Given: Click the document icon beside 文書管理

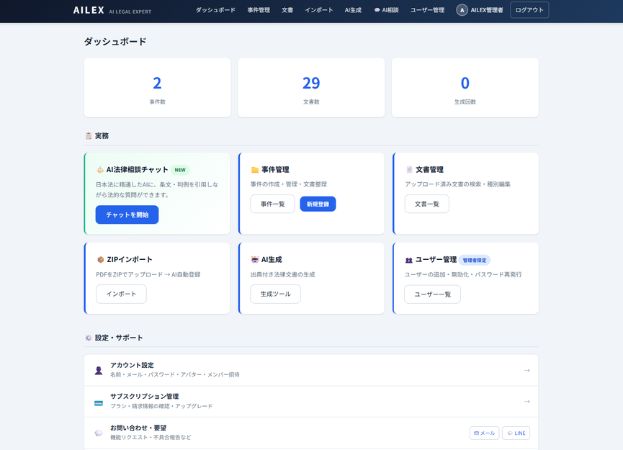Looking at the screenshot, I should tap(409, 170).
